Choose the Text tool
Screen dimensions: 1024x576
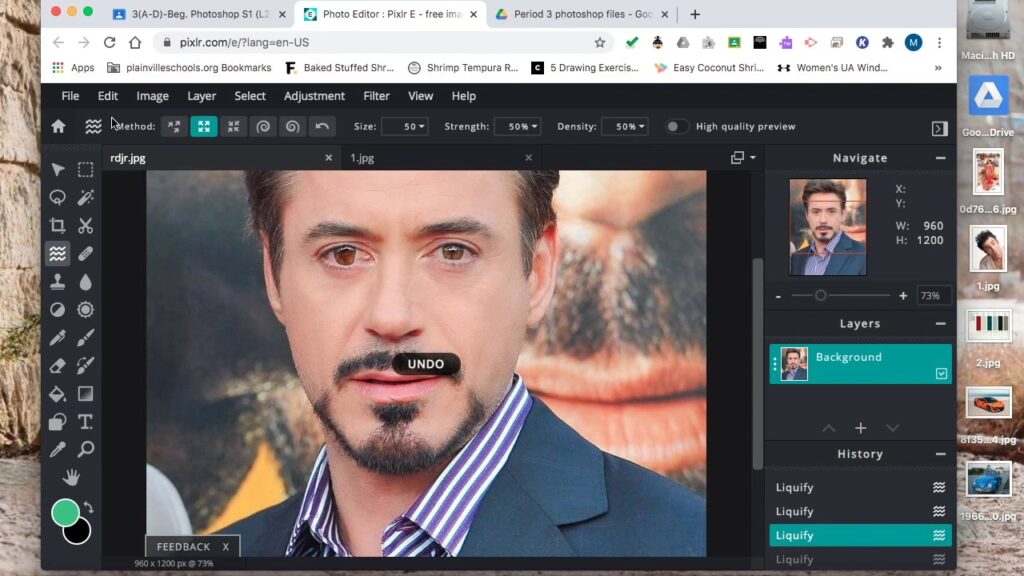pyautogui.click(x=86, y=422)
